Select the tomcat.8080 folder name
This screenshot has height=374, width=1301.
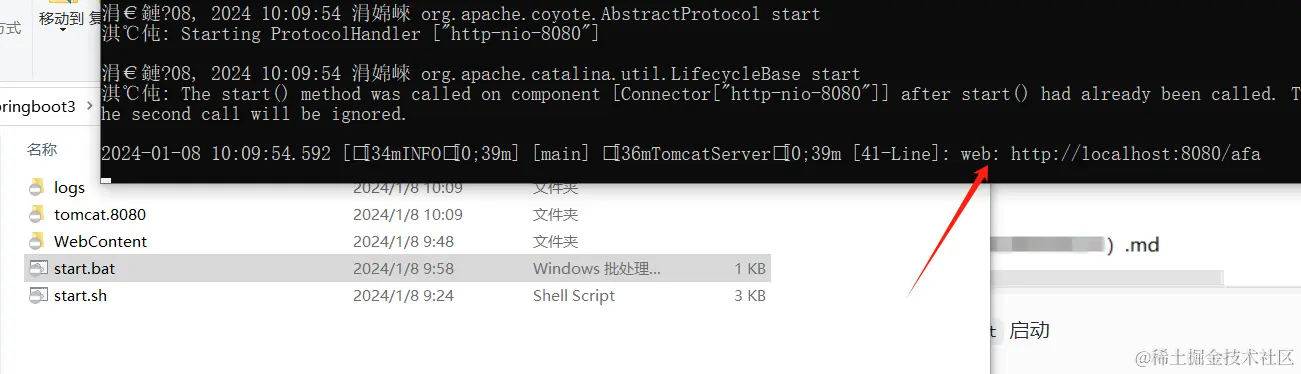click(x=100, y=214)
